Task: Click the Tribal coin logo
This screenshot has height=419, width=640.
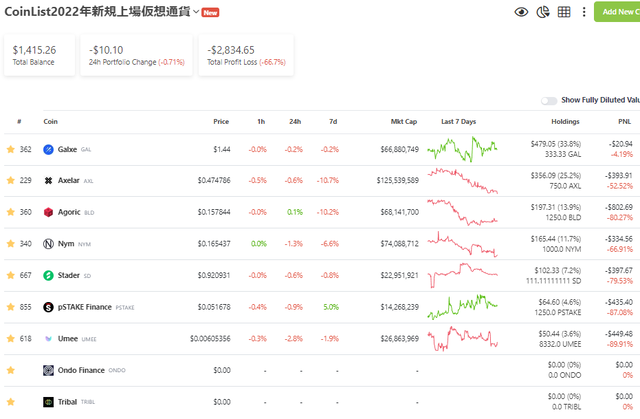Action: pyautogui.click(x=48, y=402)
